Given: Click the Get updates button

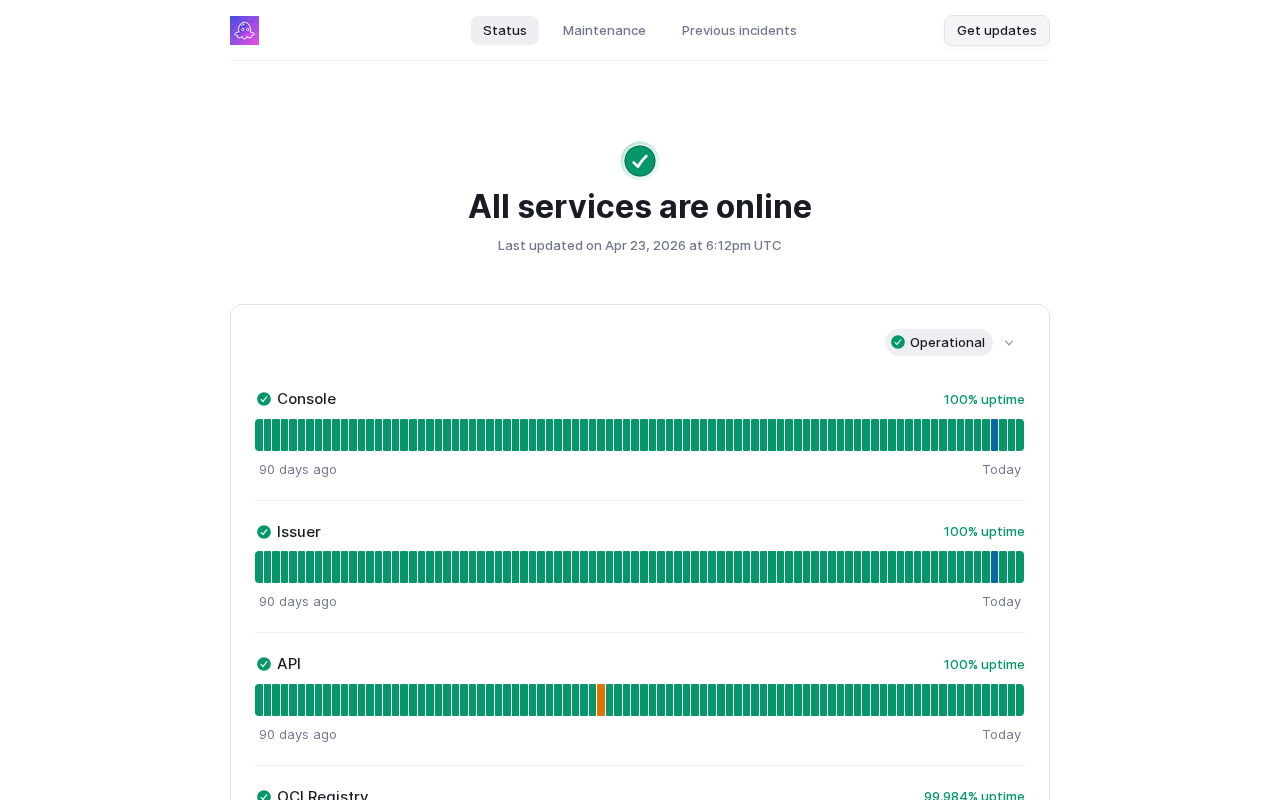Looking at the screenshot, I should pyautogui.click(x=996, y=31).
